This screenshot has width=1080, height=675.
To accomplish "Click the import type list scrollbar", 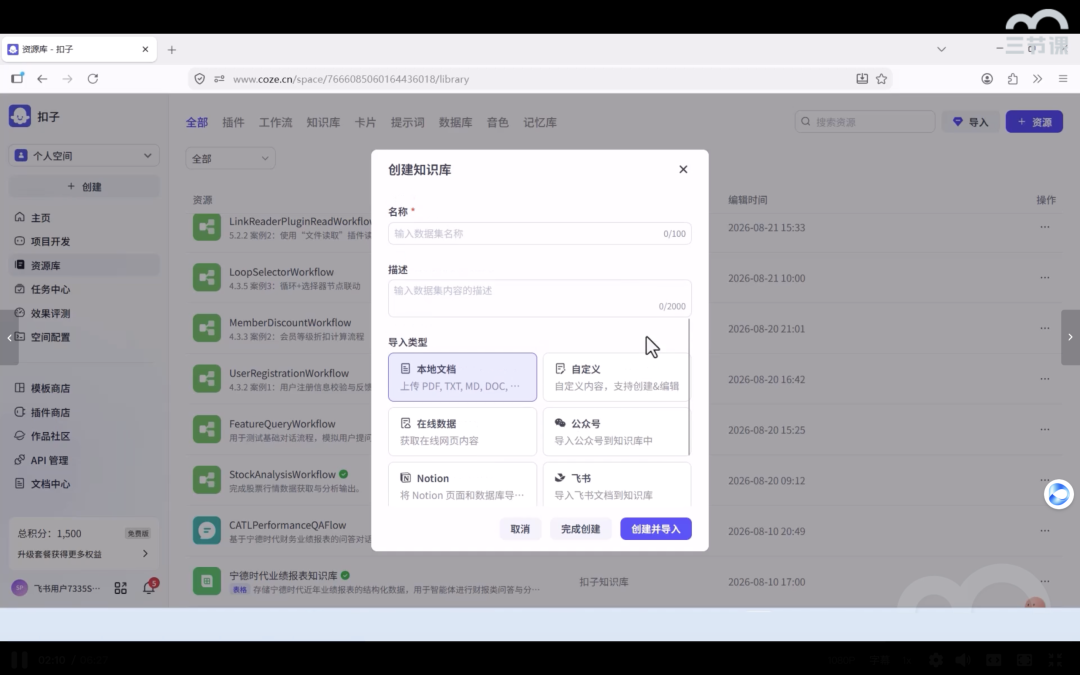I will (689, 386).
